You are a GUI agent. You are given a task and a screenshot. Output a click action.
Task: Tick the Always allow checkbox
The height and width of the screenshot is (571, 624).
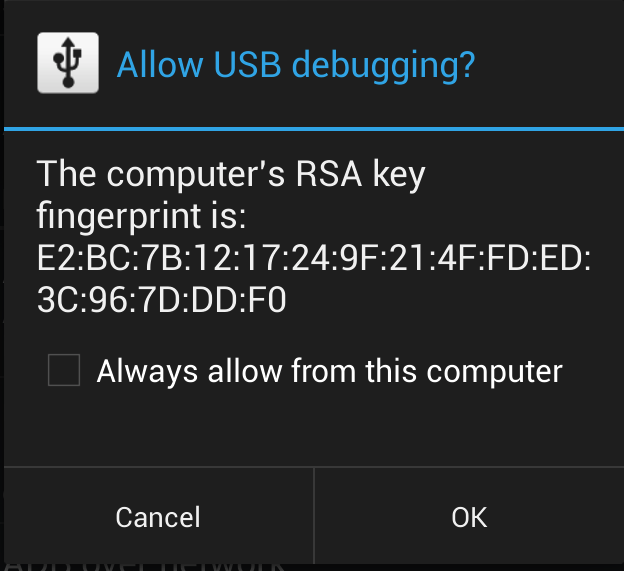coord(64,370)
